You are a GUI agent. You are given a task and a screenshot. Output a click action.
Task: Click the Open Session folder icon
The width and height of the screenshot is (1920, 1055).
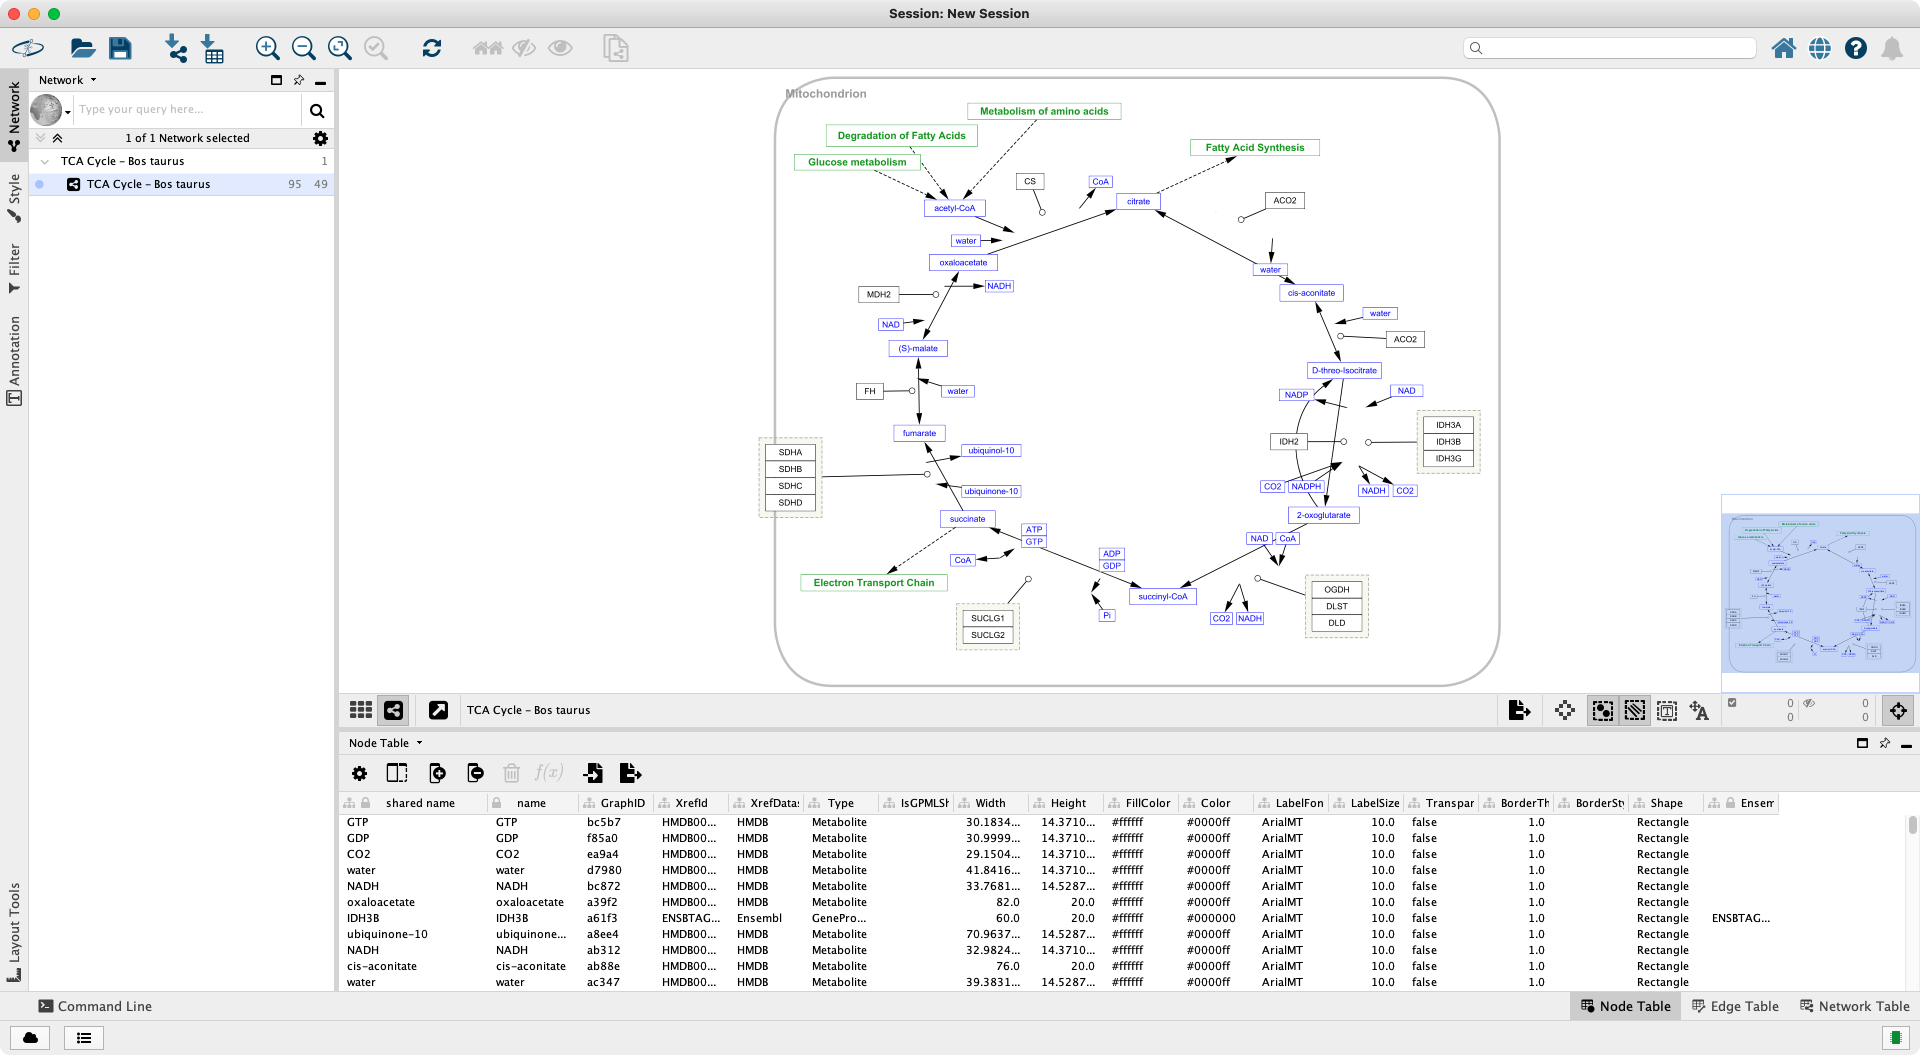[82, 48]
